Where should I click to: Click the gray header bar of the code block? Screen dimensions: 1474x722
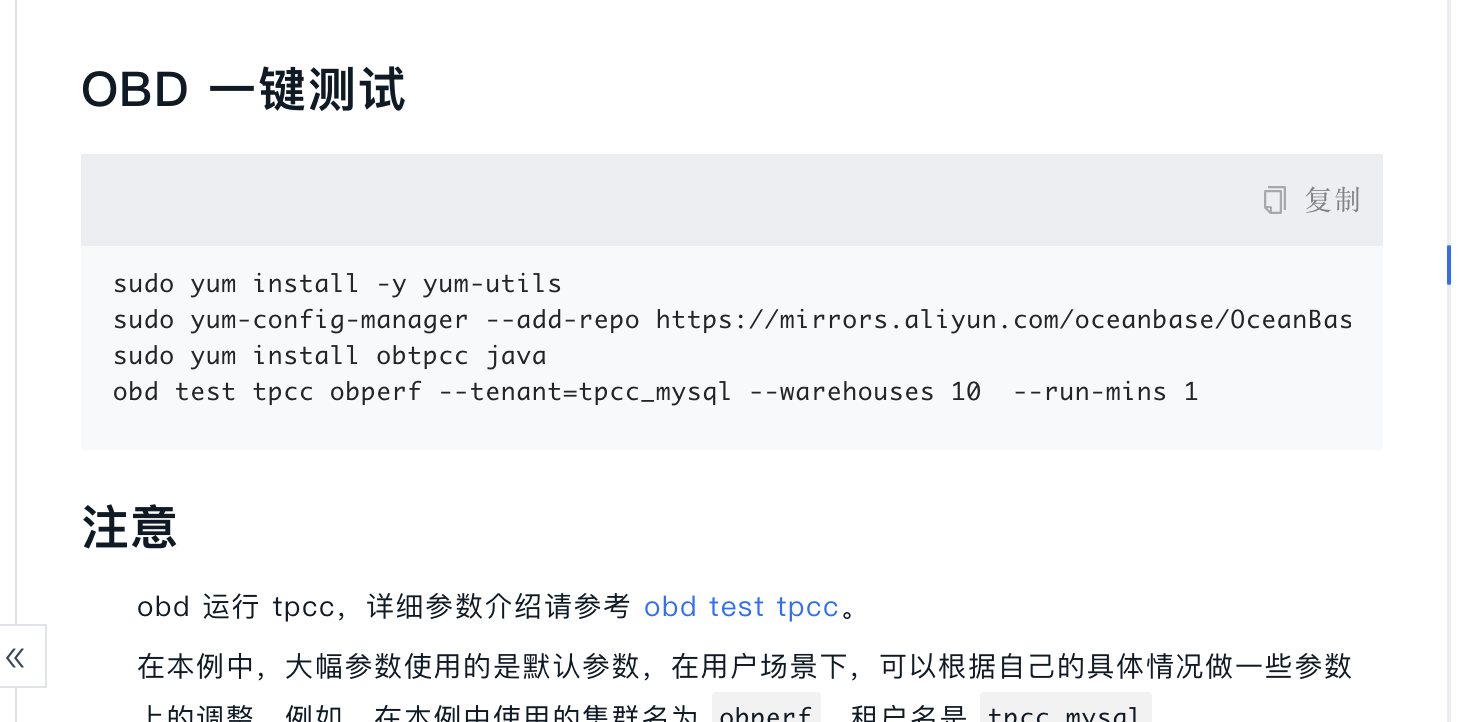coord(732,200)
